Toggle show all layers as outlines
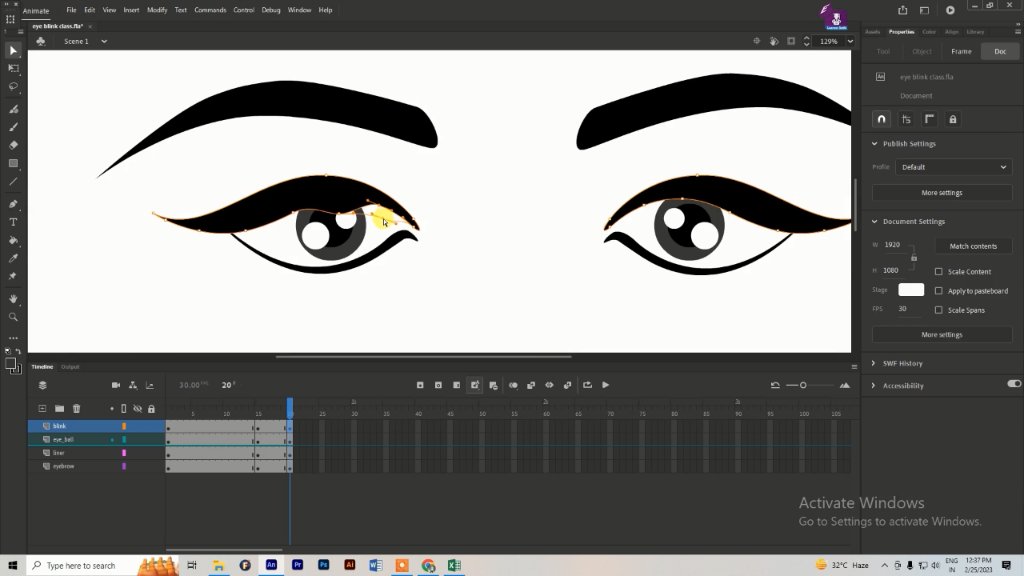 point(123,409)
